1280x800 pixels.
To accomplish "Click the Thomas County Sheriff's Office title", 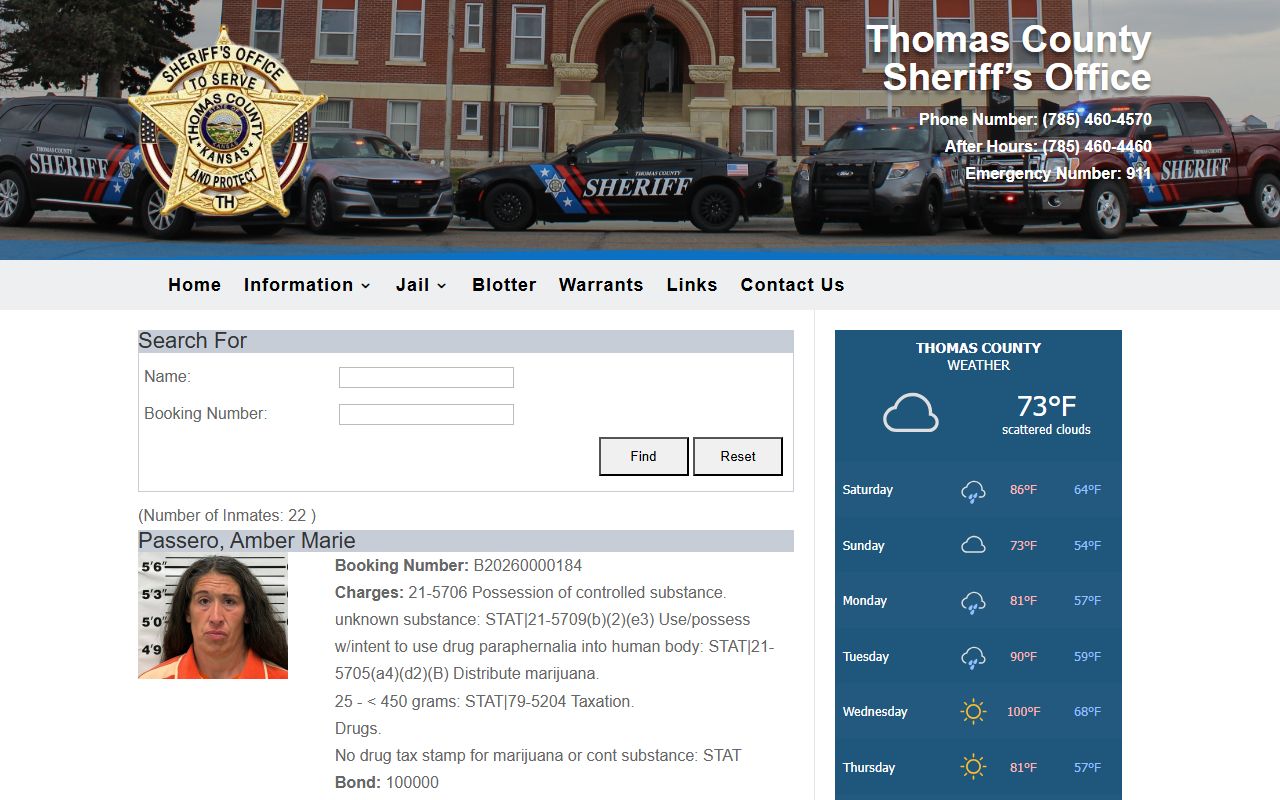I will 1010,58.
